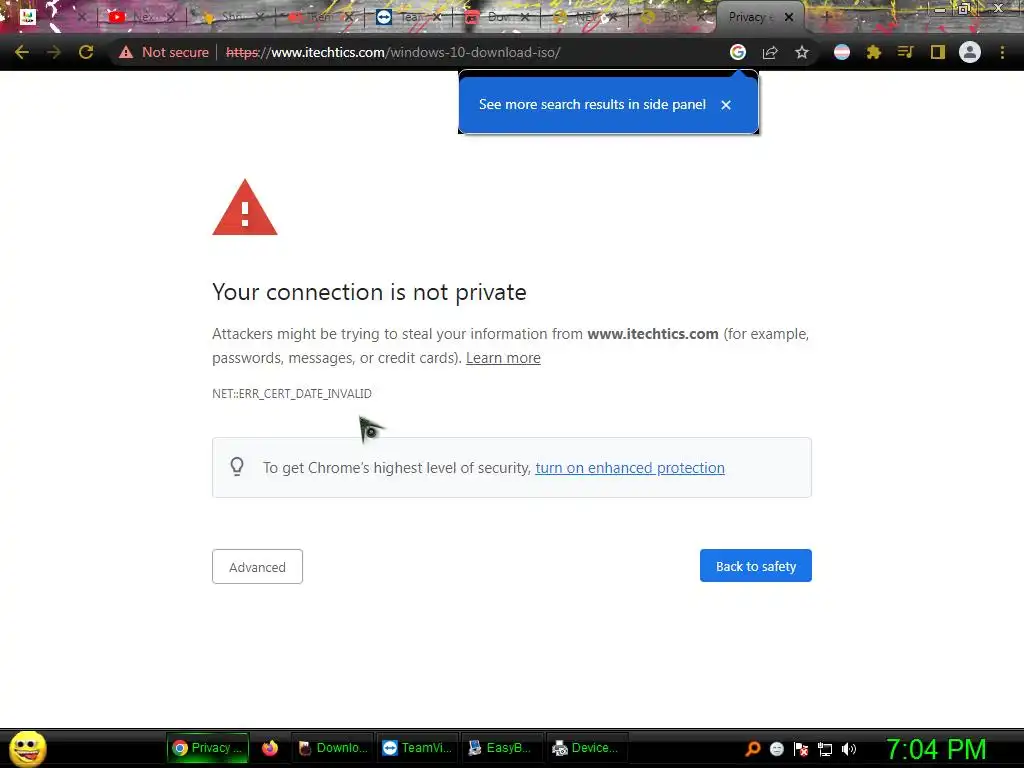This screenshot has height=768, width=1024.
Task: Close the Privacy error tab
Action: point(789,17)
